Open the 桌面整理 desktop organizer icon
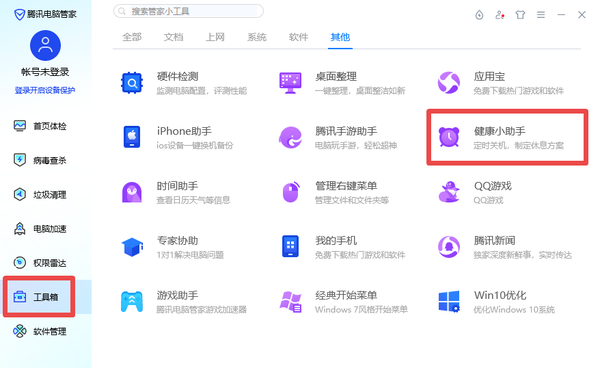Image resolution: width=600 pixels, height=368 pixels. tap(290, 83)
